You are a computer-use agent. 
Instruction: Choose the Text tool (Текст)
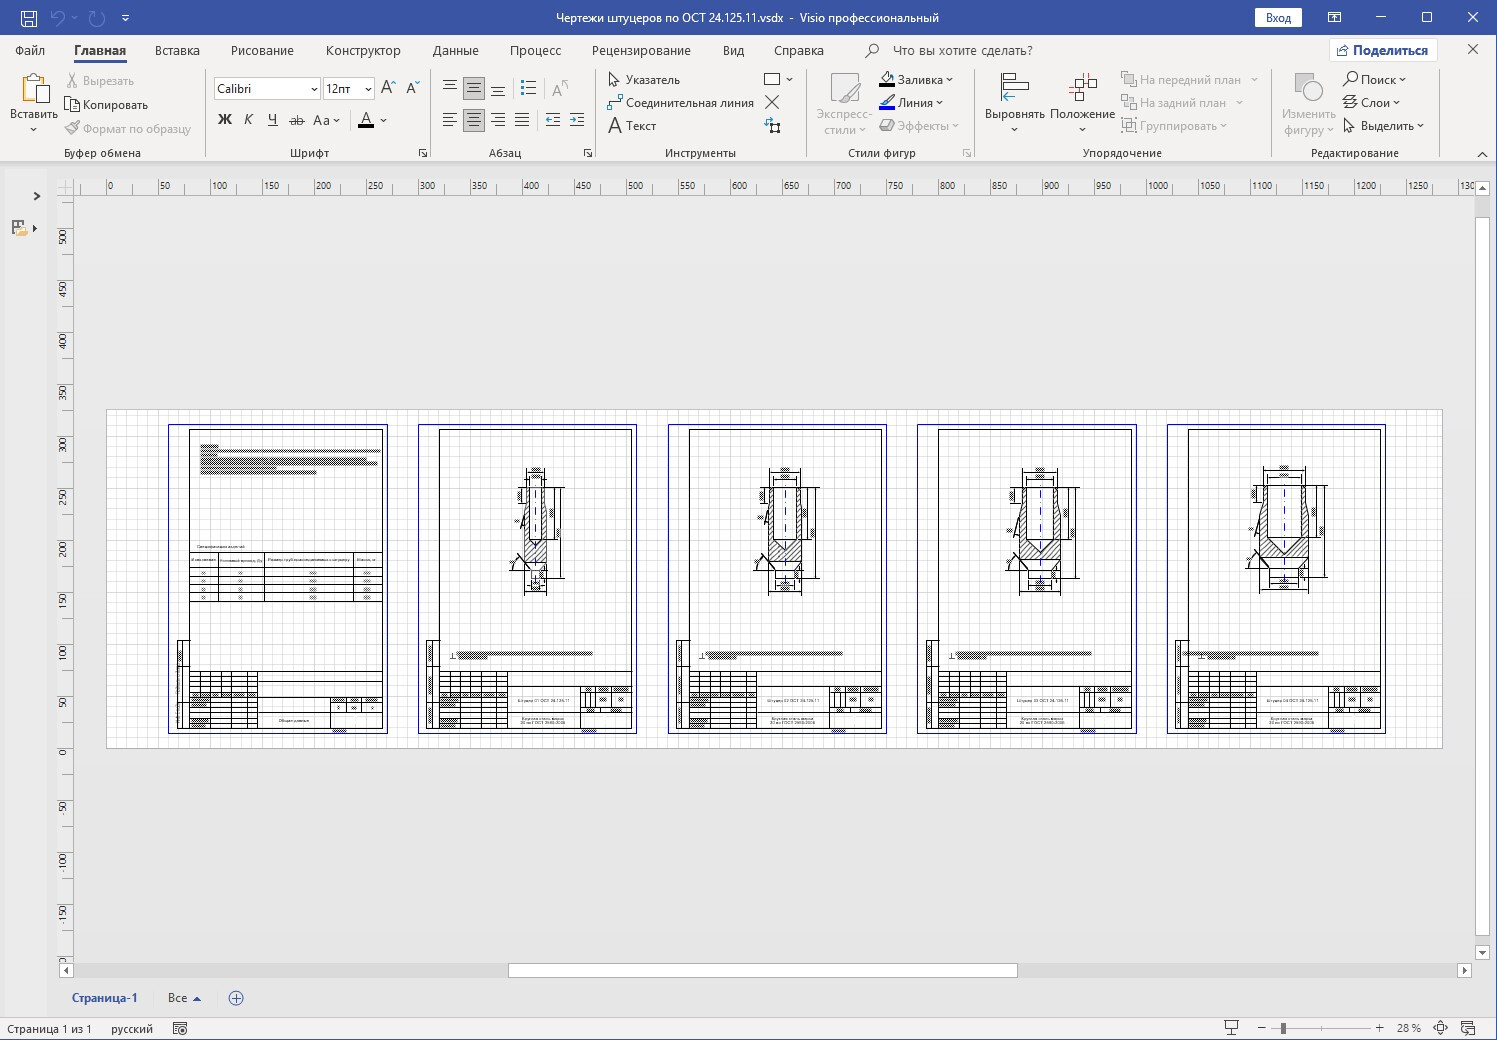tap(632, 126)
